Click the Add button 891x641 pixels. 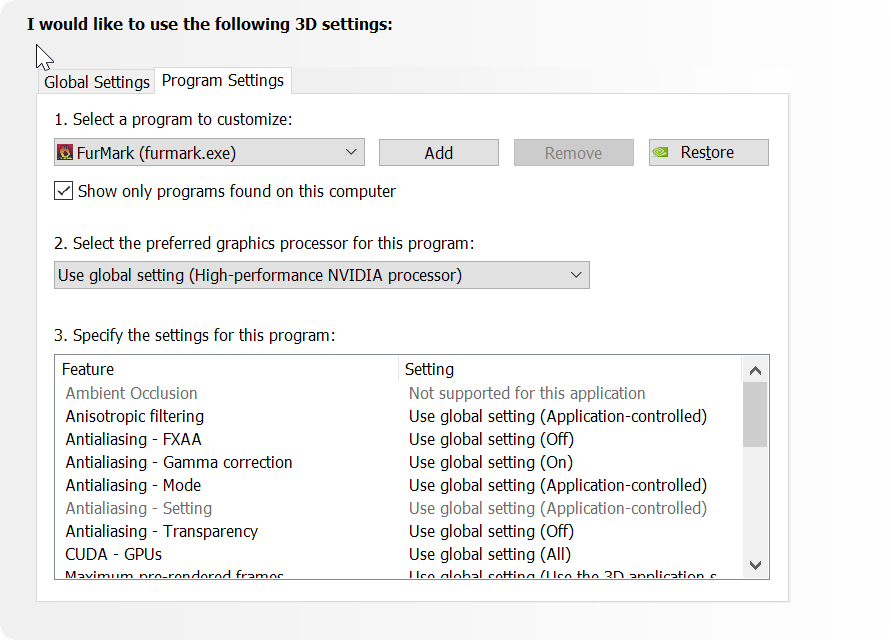(439, 152)
